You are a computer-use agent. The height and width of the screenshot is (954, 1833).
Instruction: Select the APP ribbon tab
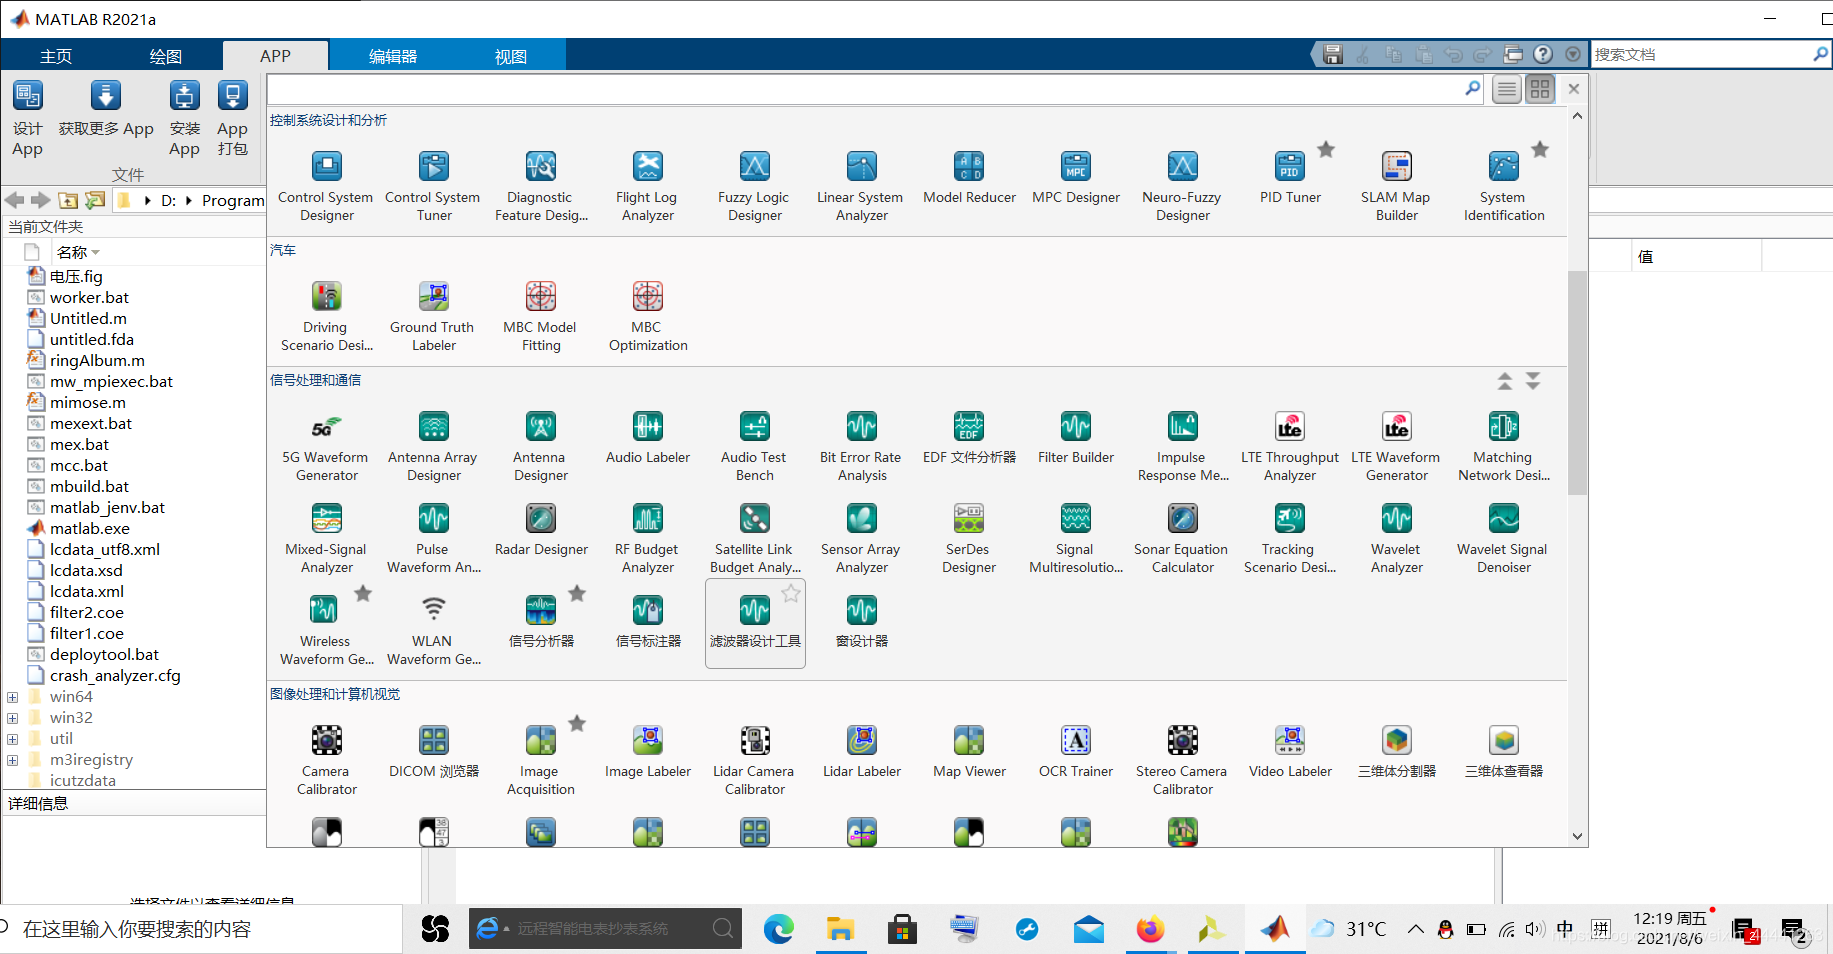(x=275, y=56)
